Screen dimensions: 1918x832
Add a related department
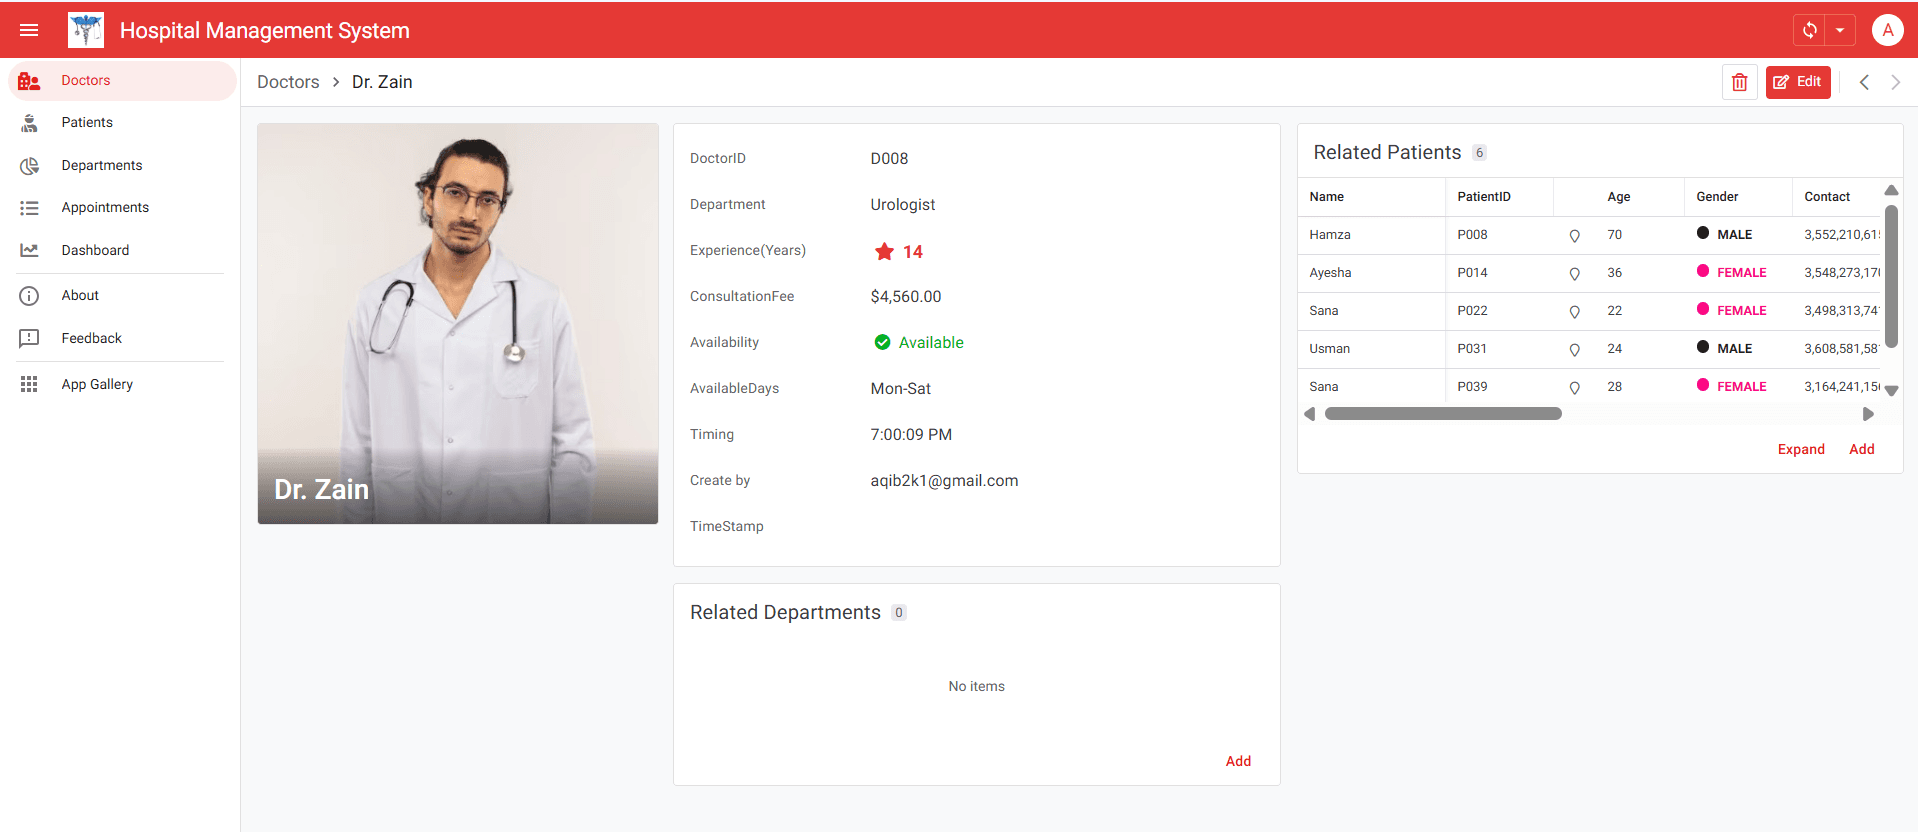tap(1238, 761)
